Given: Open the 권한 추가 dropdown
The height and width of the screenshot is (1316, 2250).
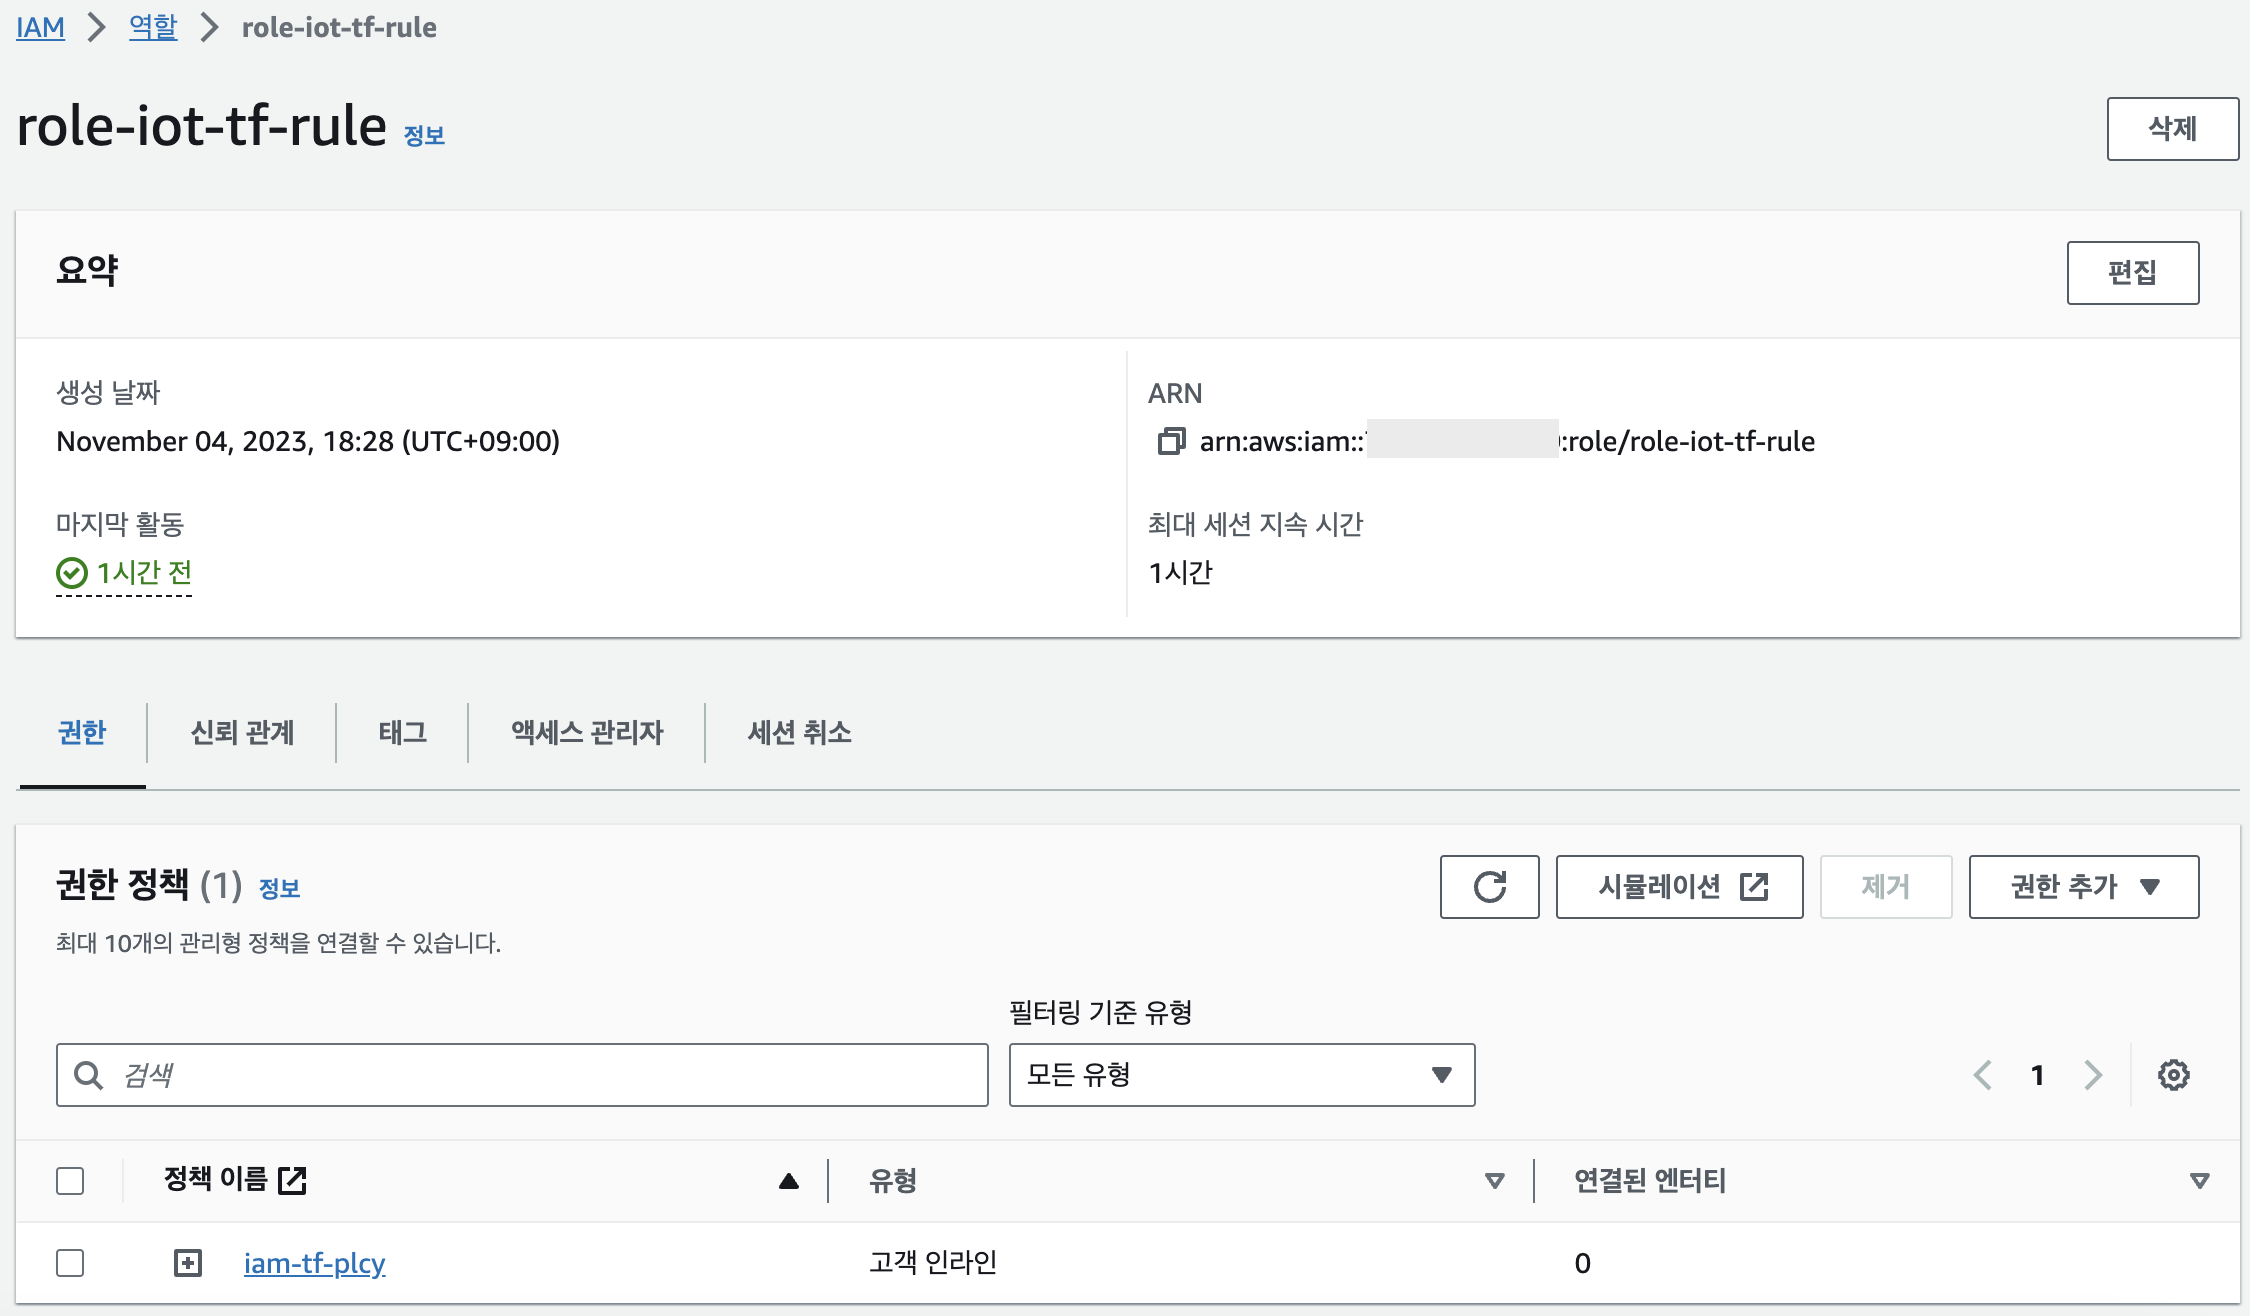Looking at the screenshot, I should (2083, 886).
